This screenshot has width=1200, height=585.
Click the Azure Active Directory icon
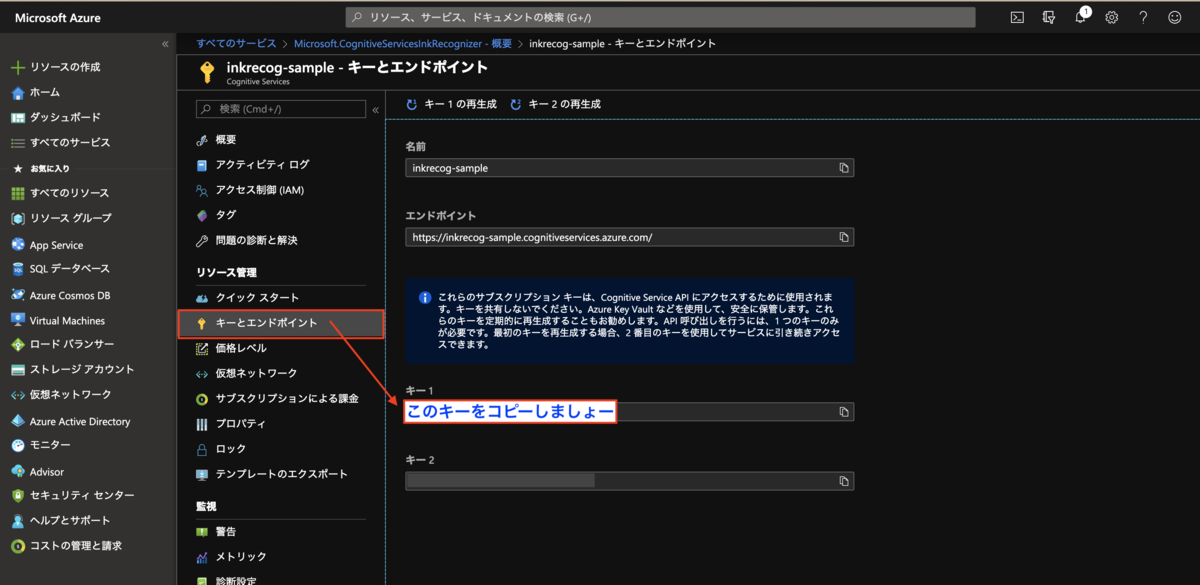[x=17, y=421]
